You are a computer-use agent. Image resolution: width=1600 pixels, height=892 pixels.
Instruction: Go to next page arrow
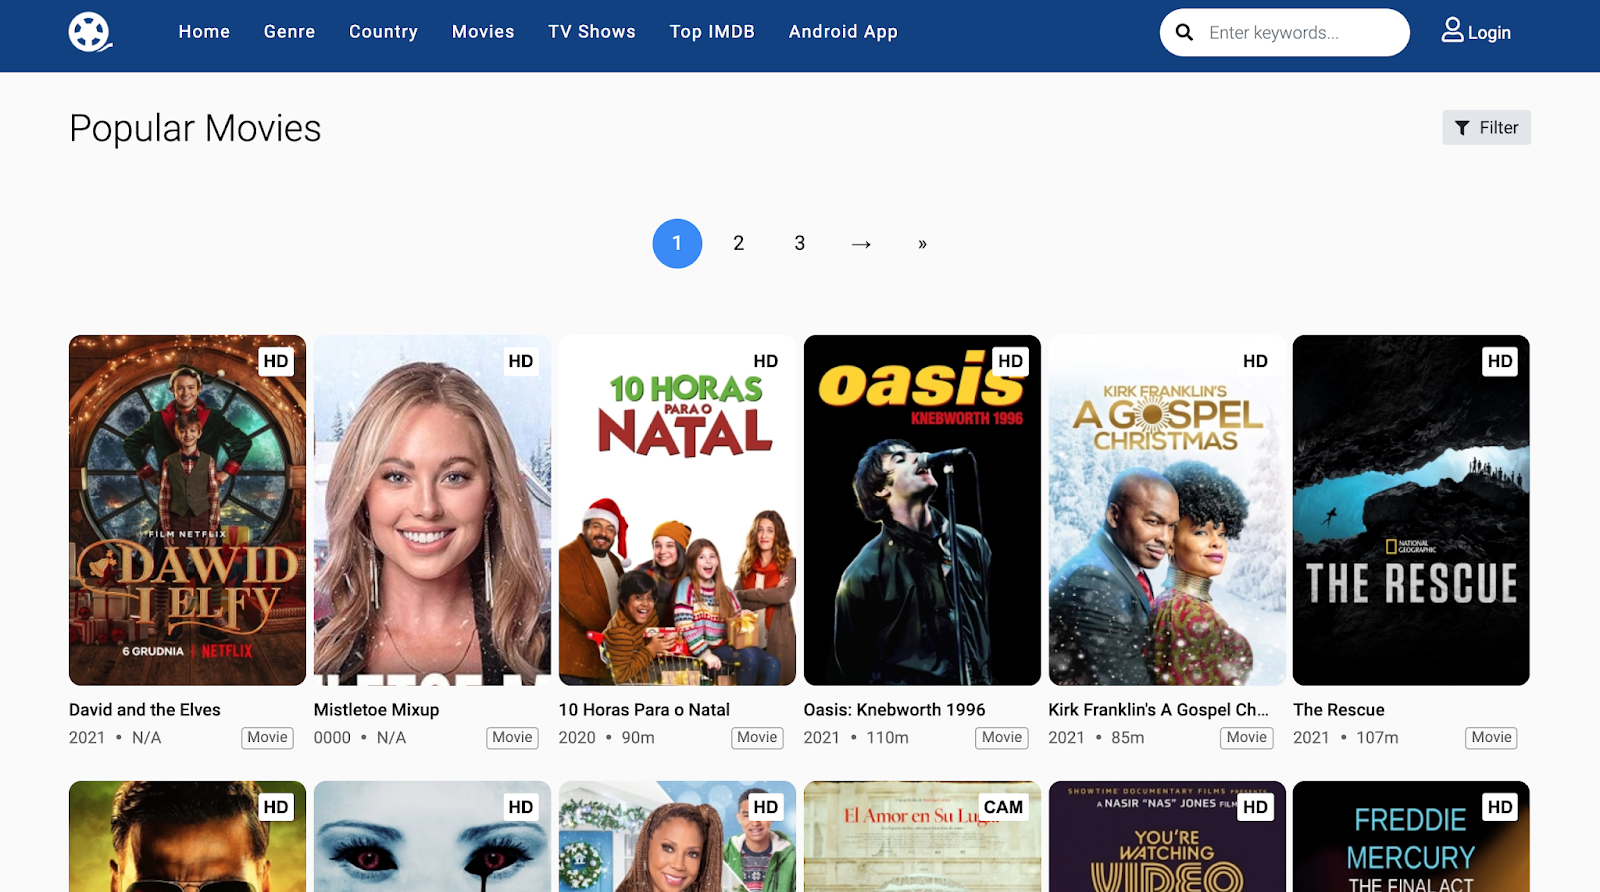[x=861, y=244]
